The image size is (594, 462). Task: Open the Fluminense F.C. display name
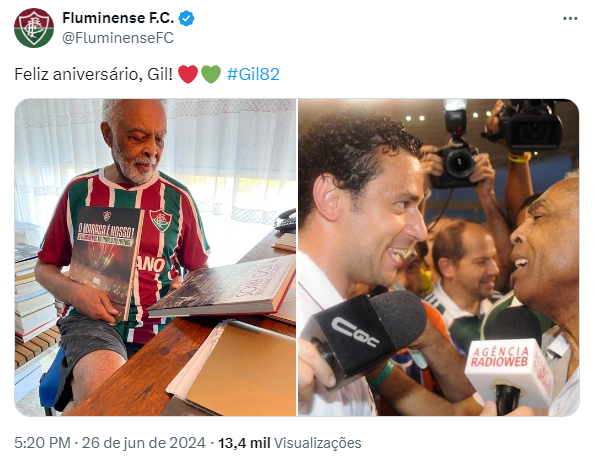[x=118, y=18]
